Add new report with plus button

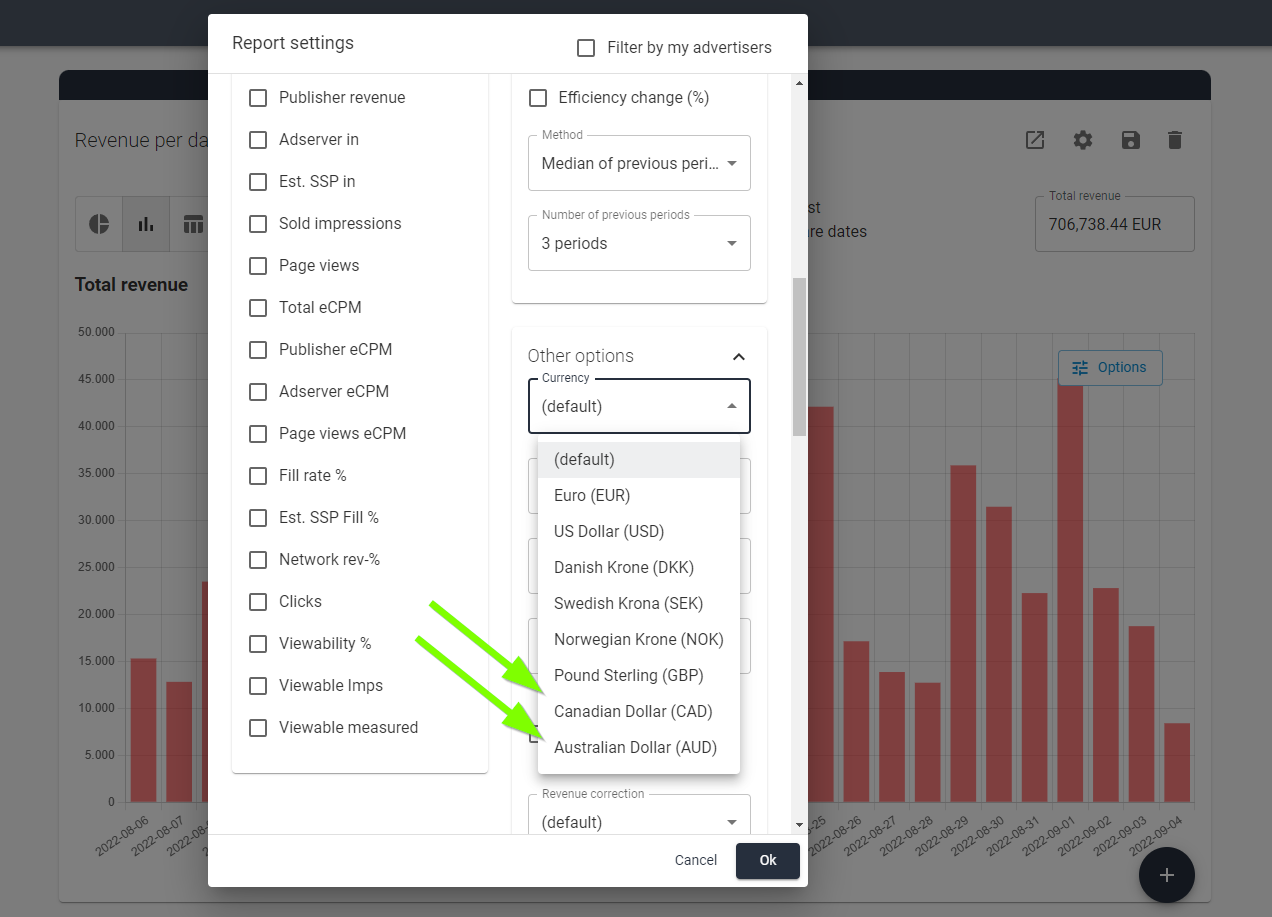pos(1166,875)
